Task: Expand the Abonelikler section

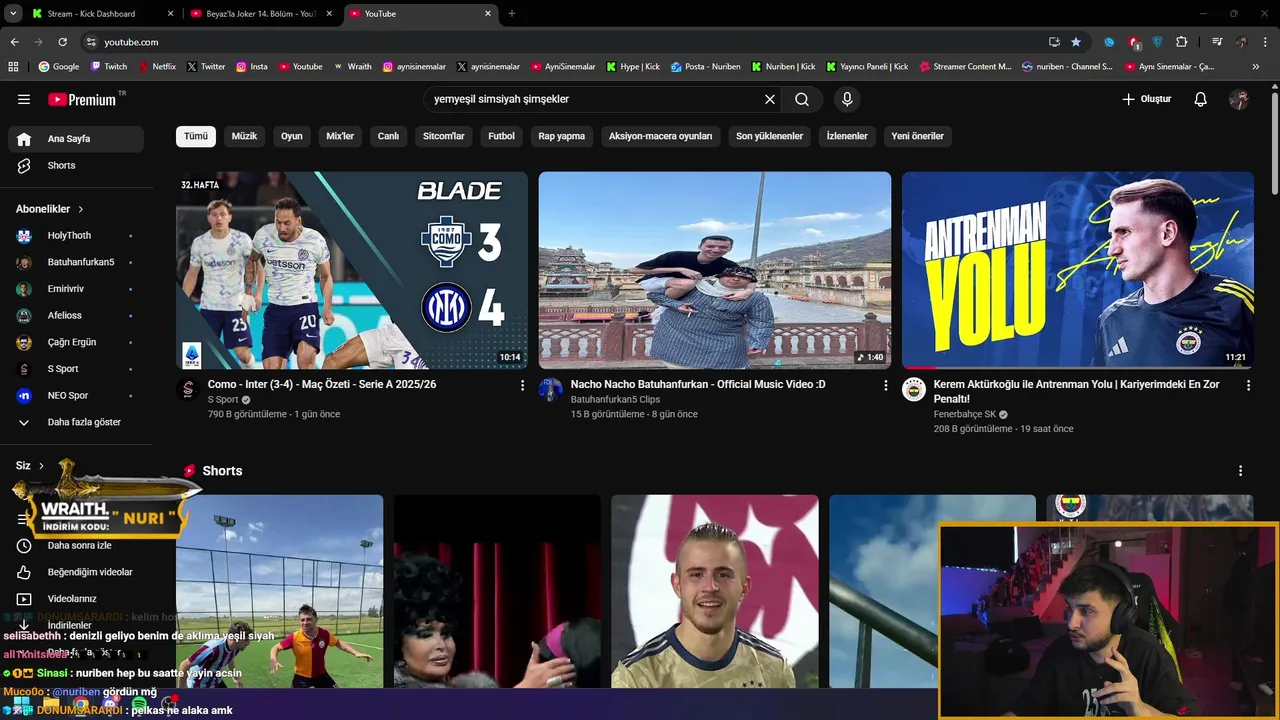Action: tap(50, 209)
